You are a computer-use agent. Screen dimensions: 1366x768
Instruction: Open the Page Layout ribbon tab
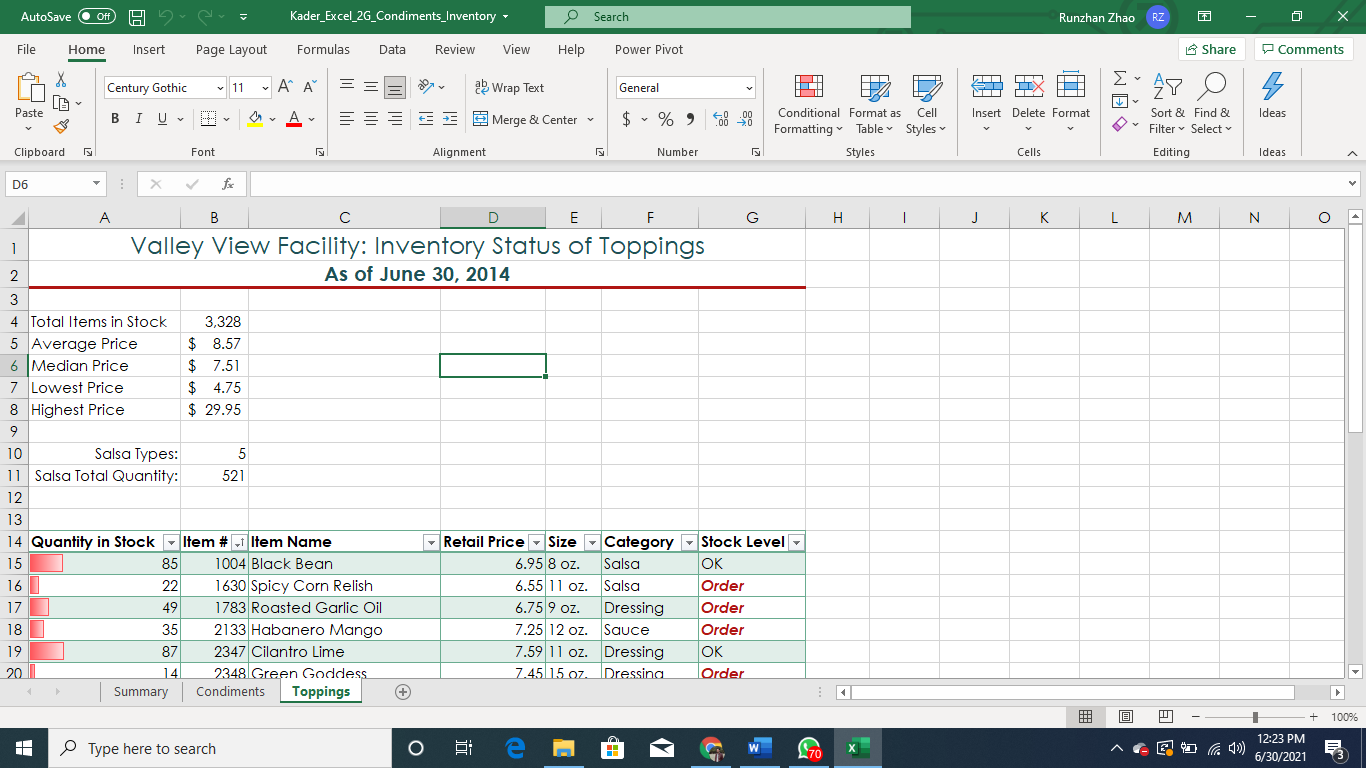coord(231,49)
